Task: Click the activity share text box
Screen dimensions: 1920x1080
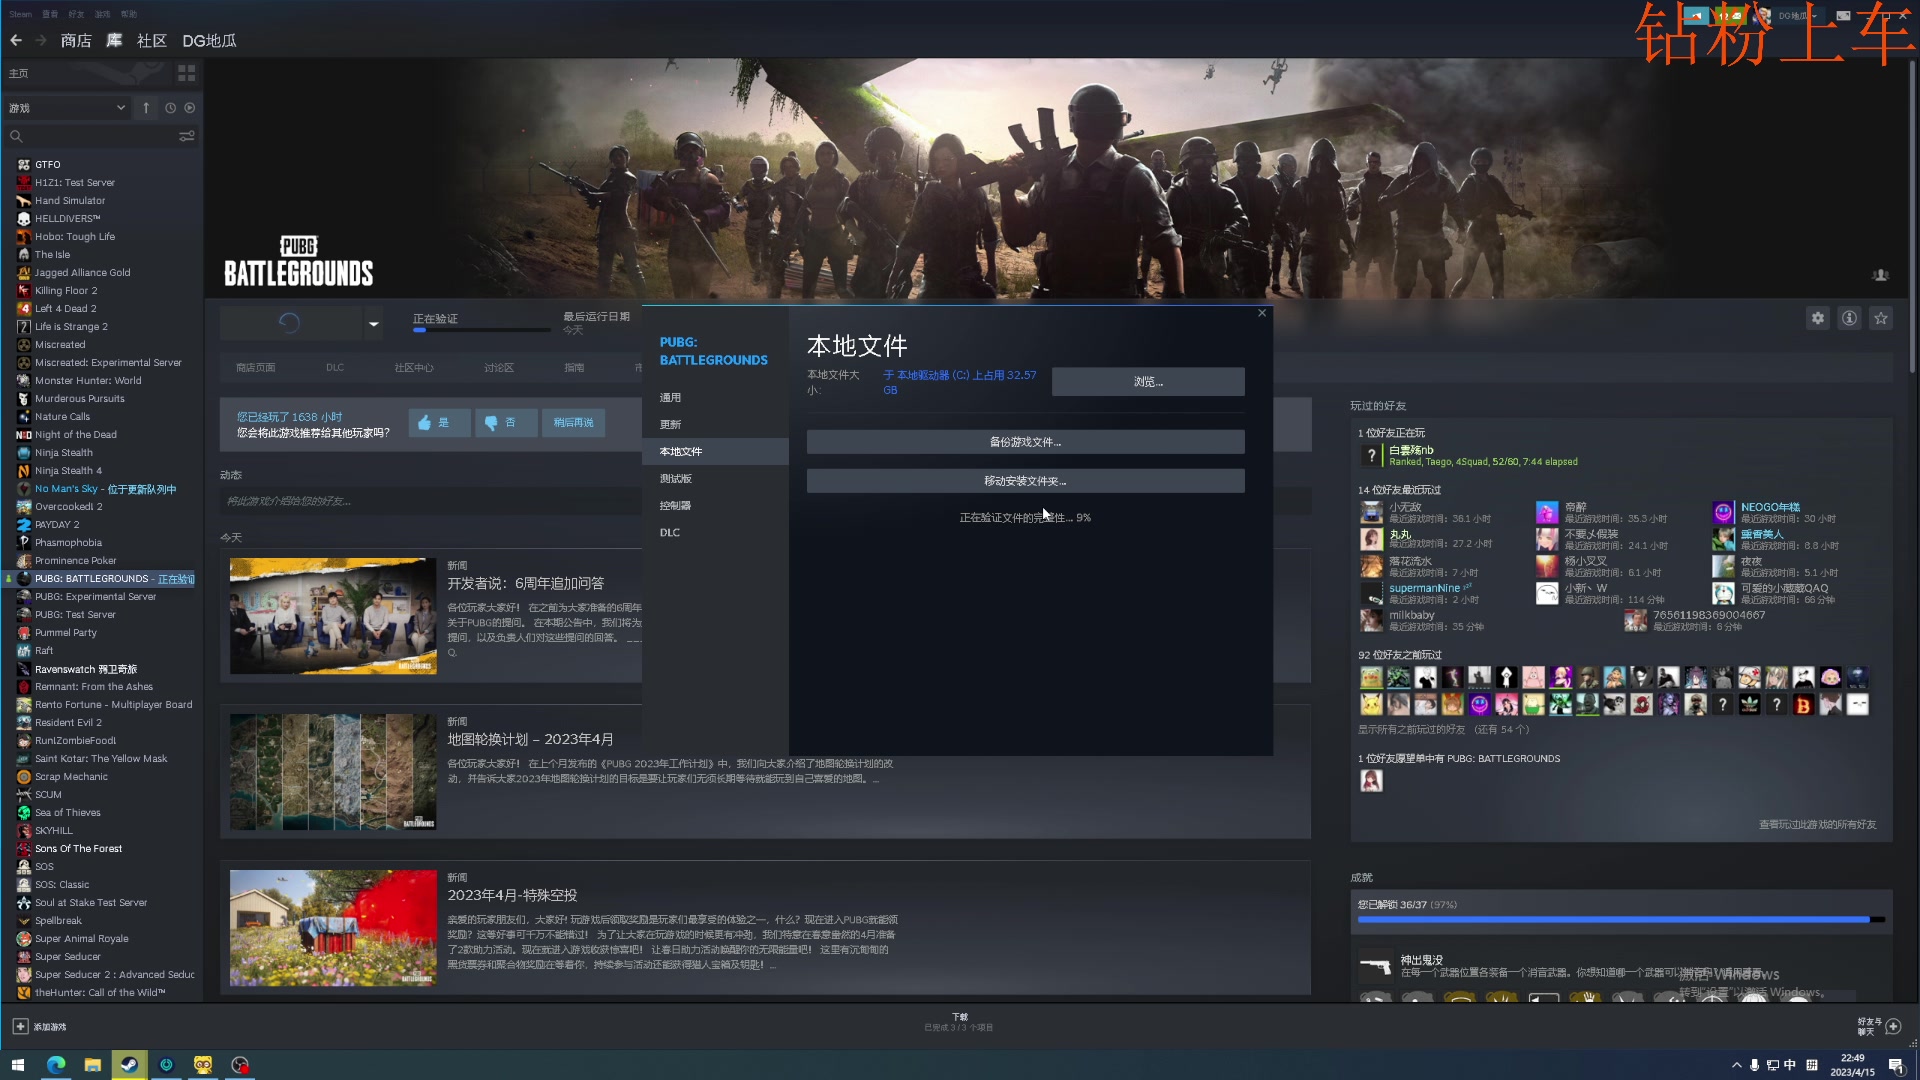Action: pos(430,501)
